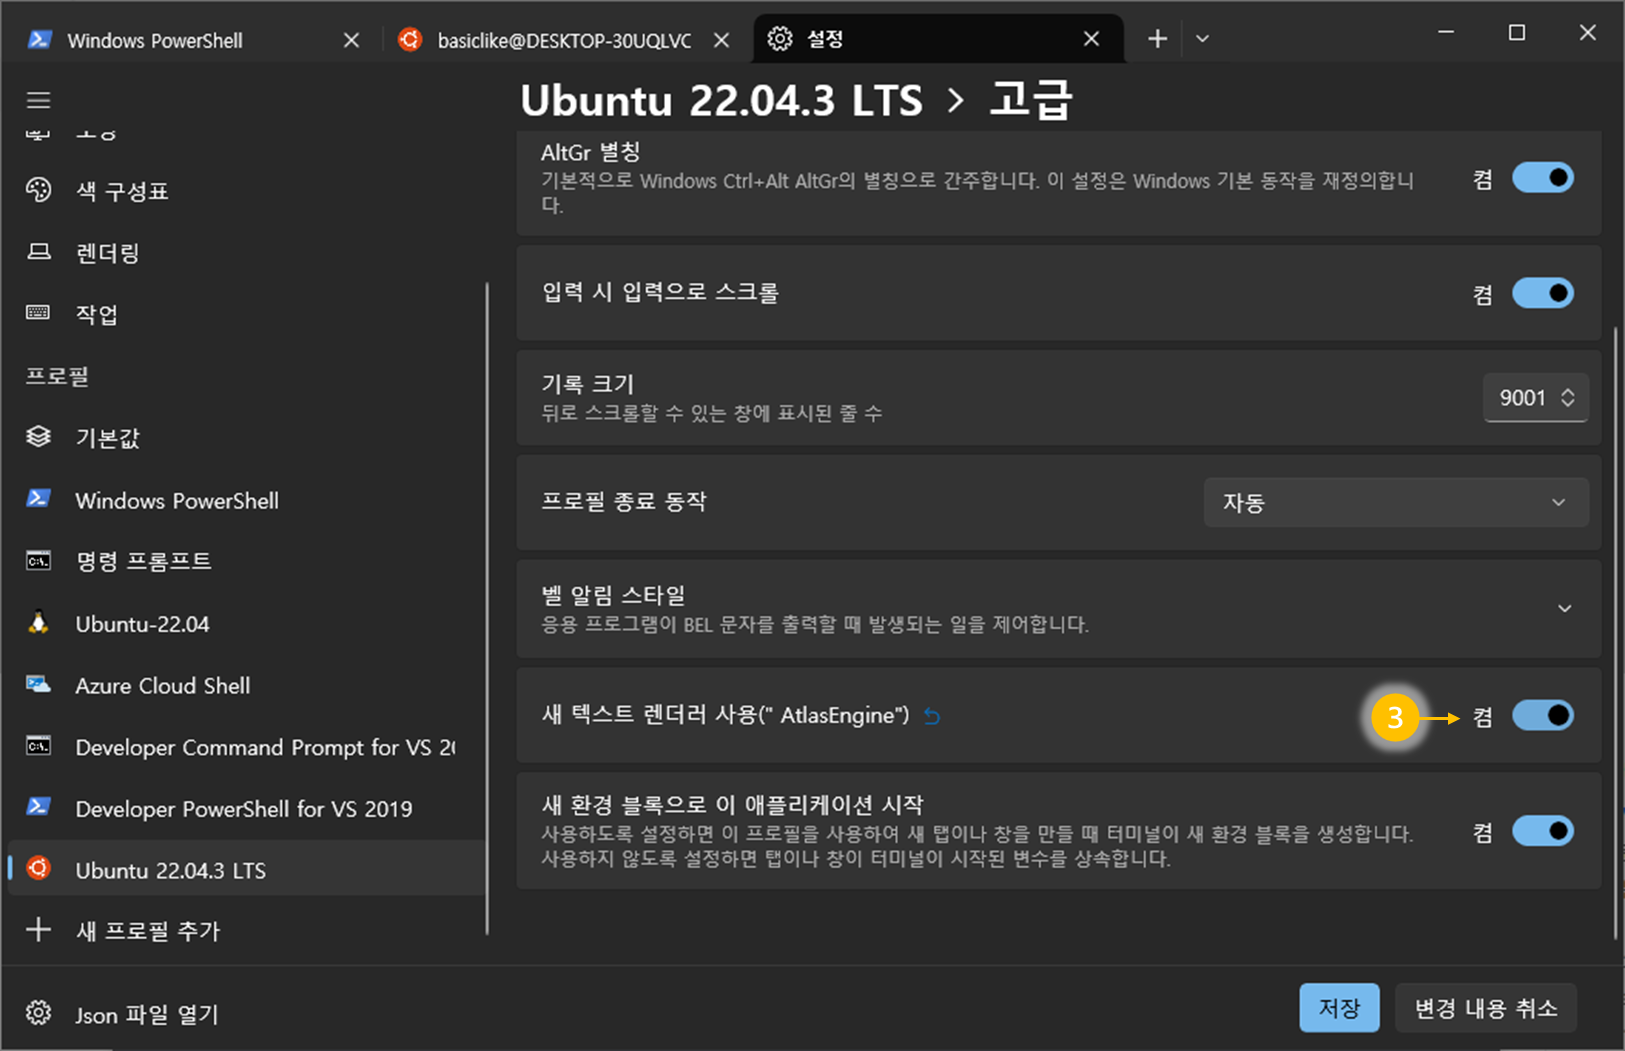This screenshot has height=1051, width=1625.
Task: Click the 기록 크기 value field 9001
Action: pyautogui.click(x=1522, y=397)
